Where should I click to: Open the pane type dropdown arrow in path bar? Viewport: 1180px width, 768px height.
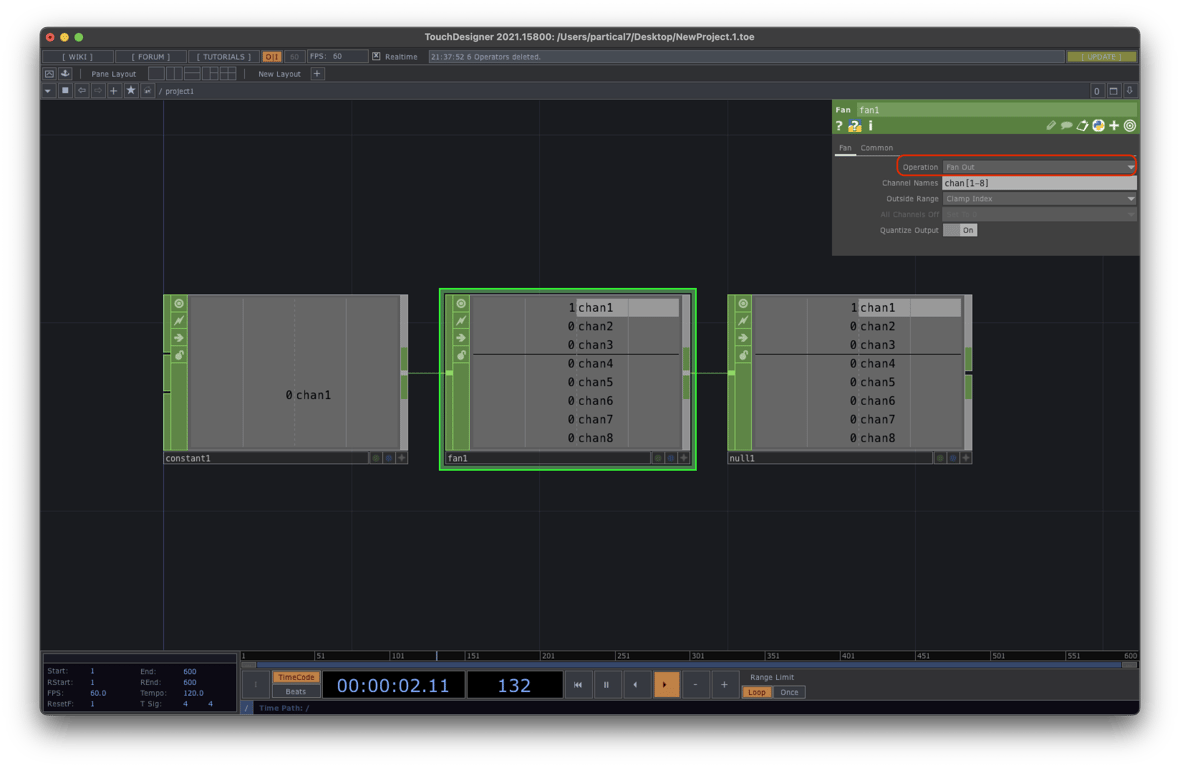48,91
